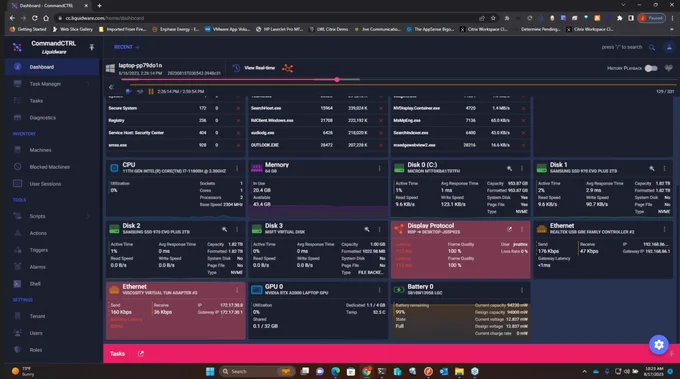Kill MsMpEng.exe with its red X

pyautogui.click(x=523, y=121)
